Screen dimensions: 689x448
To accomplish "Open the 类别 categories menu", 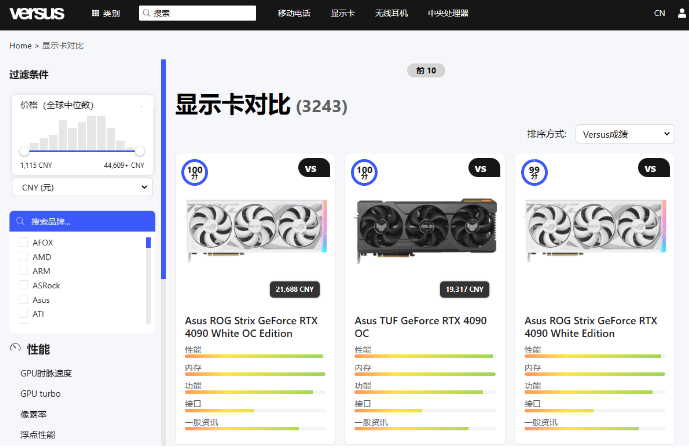I will [105, 13].
